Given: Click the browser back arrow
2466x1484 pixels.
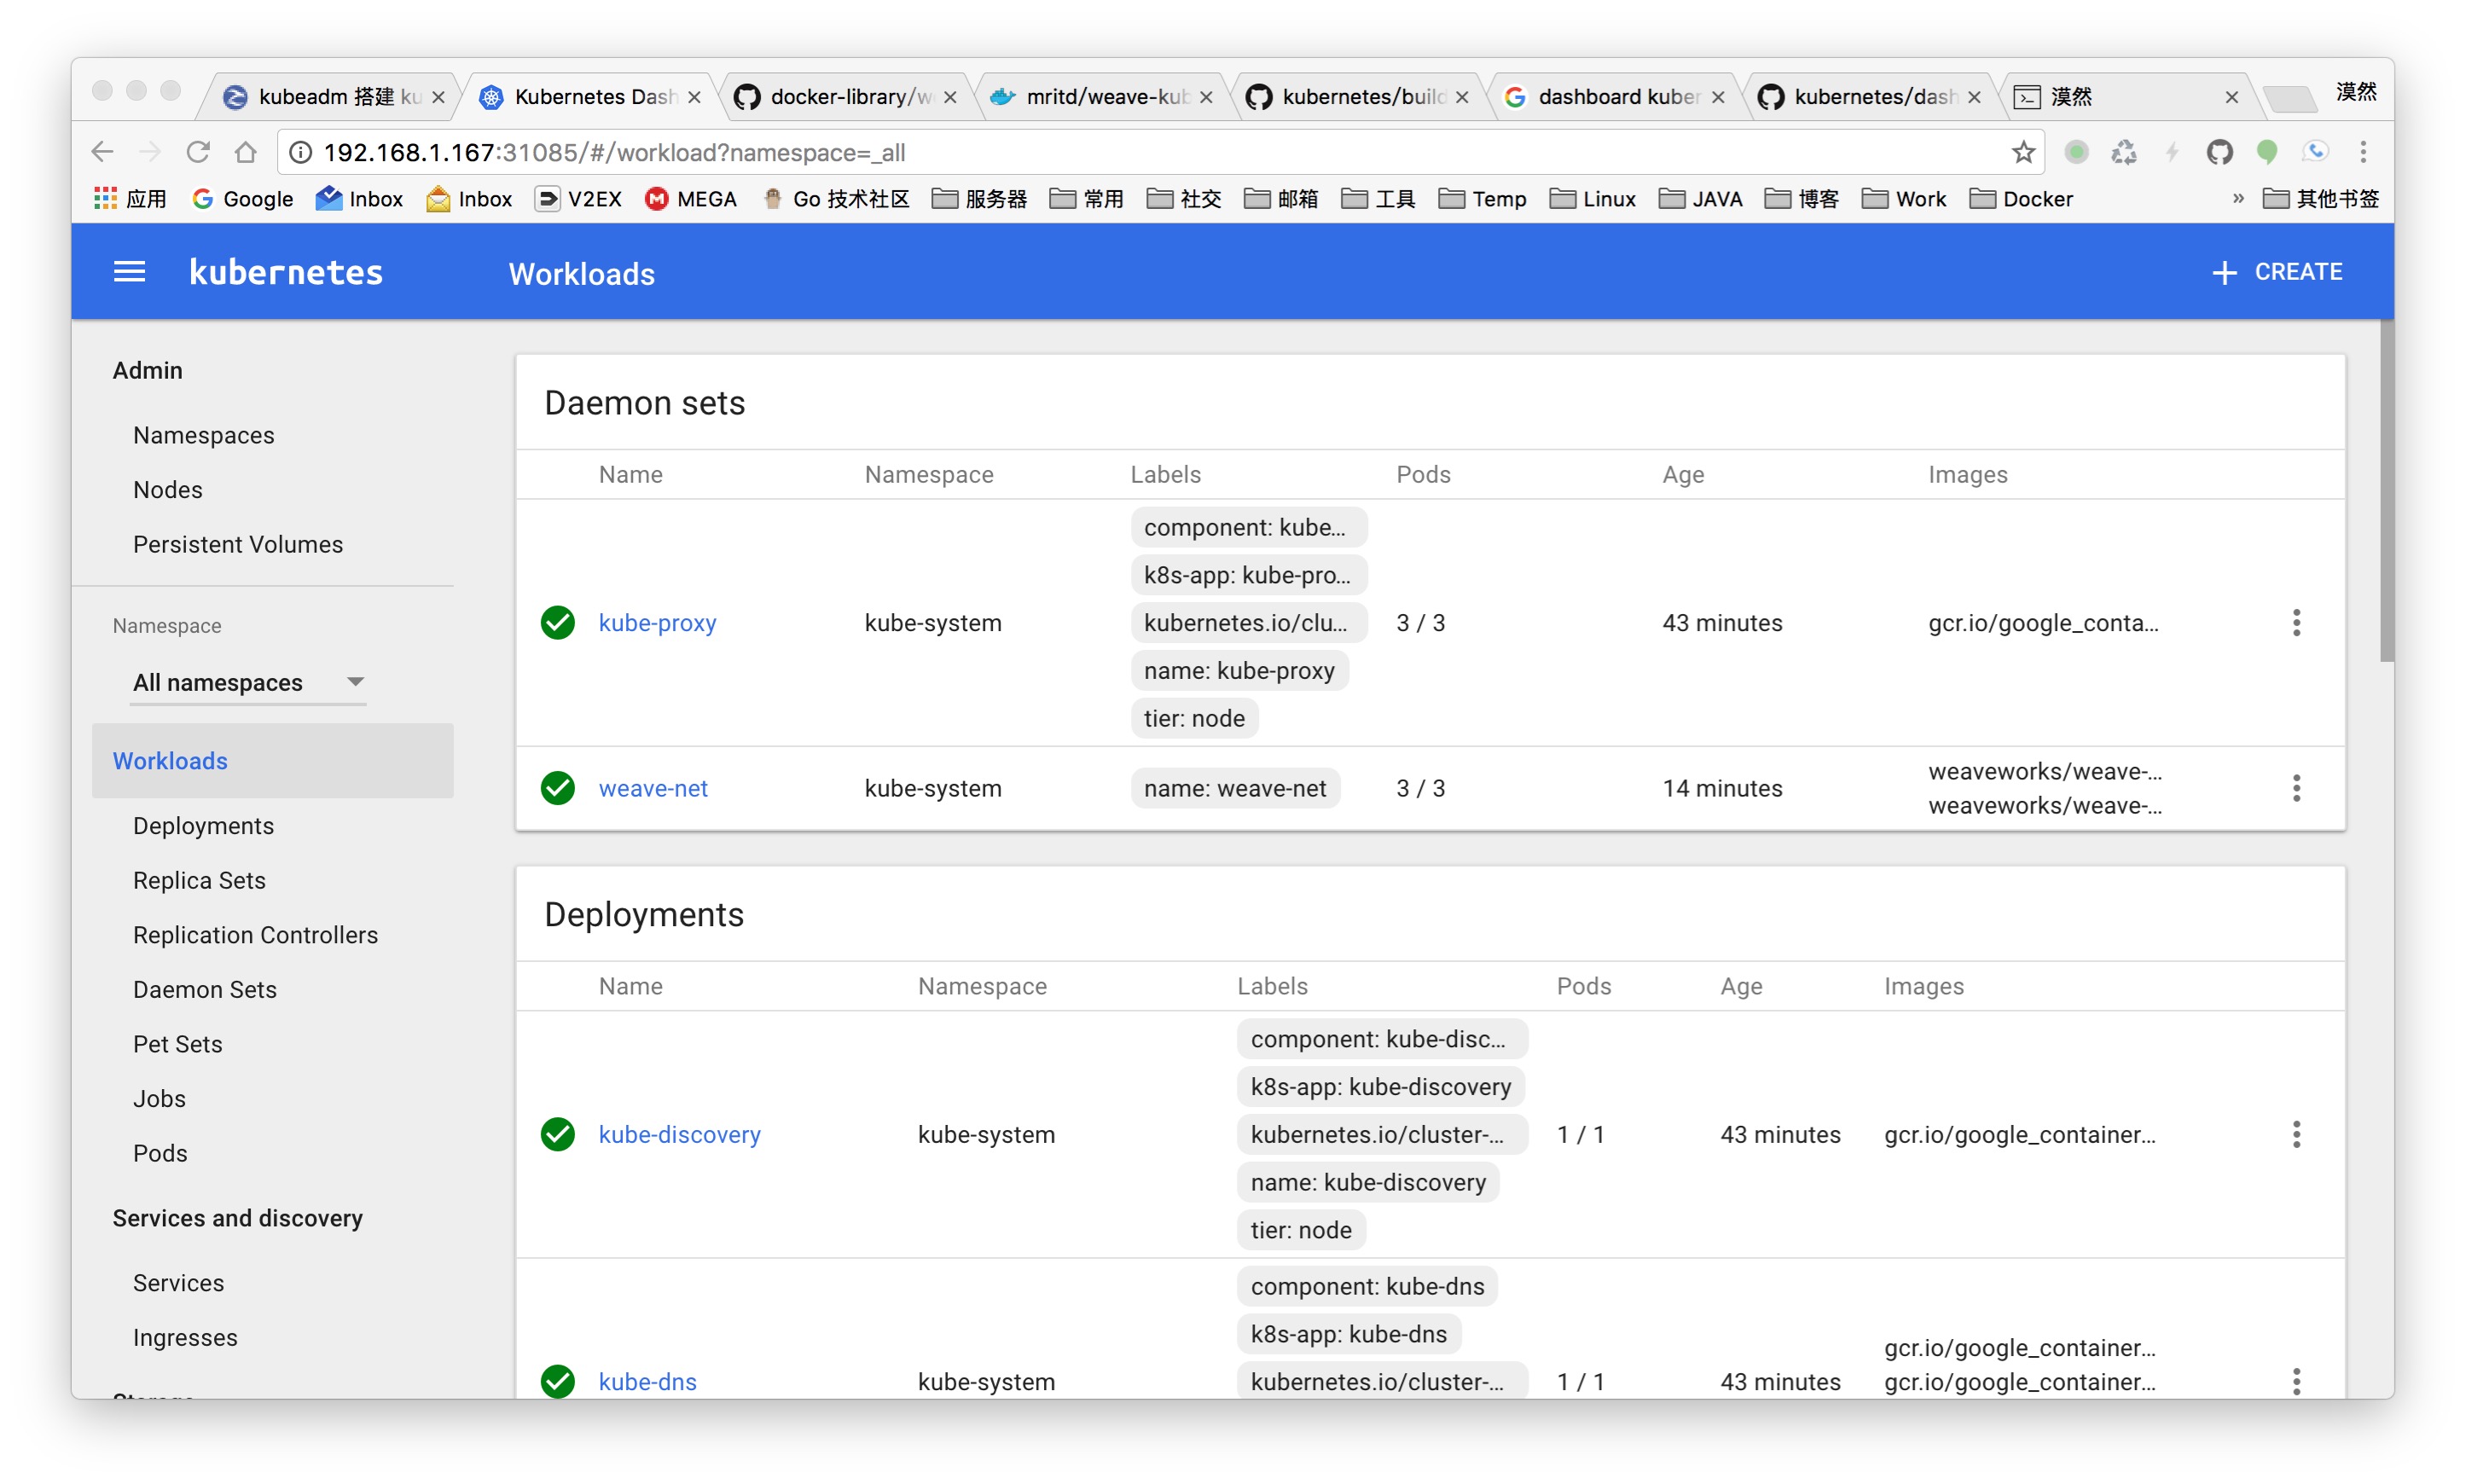Looking at the screenshot, I should [102, 152].
